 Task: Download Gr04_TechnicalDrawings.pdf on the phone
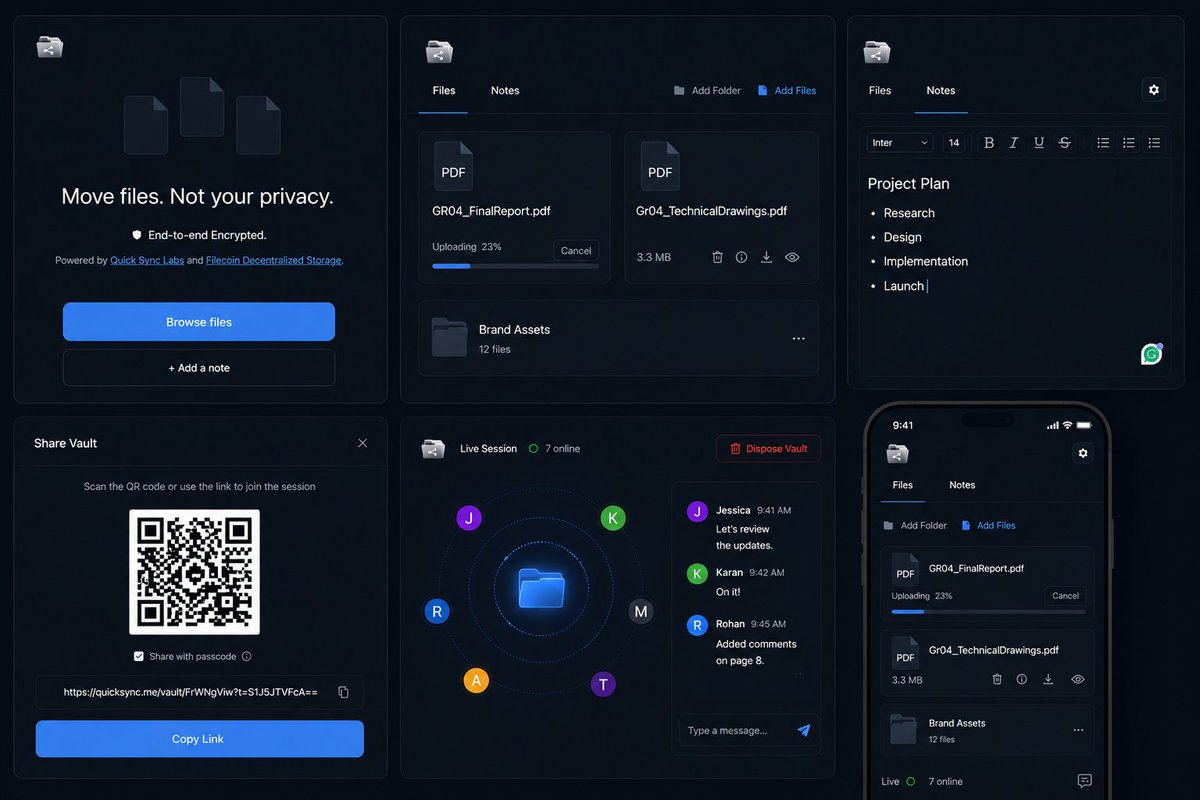(1048, 679)
